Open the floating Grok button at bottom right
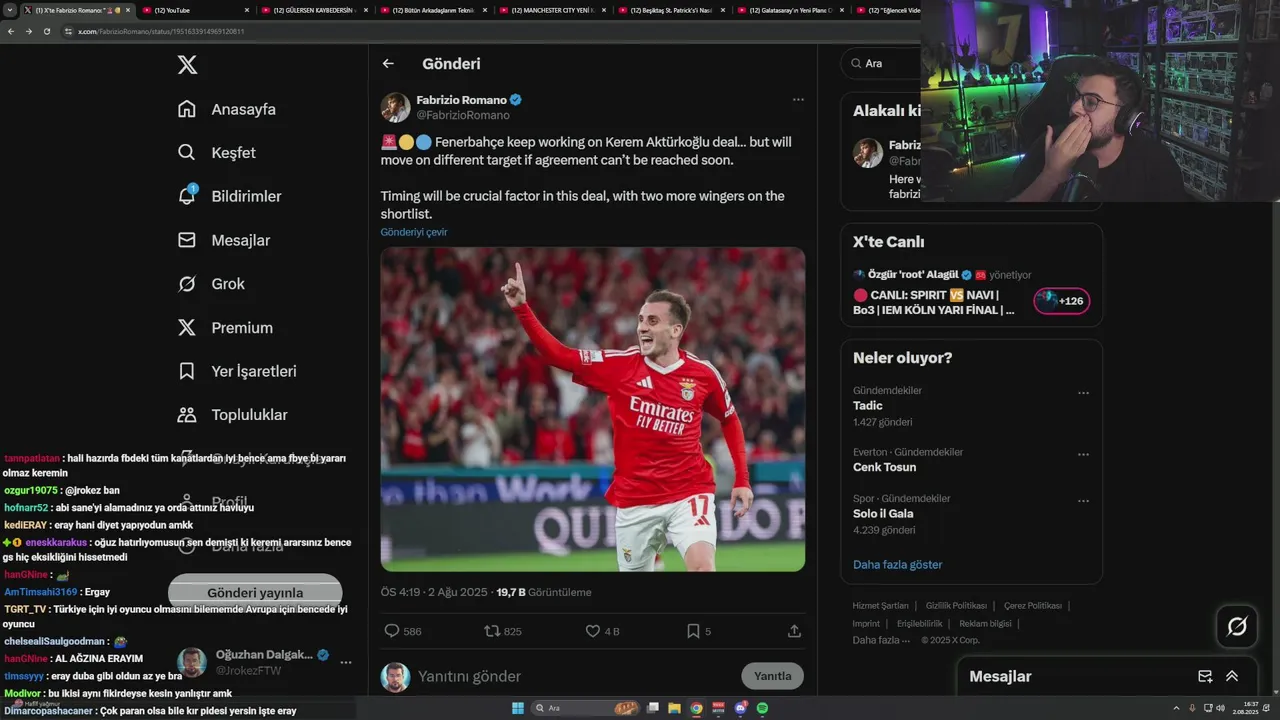1280x720 pixels. pyautogui.click(x=1237, y=627)
